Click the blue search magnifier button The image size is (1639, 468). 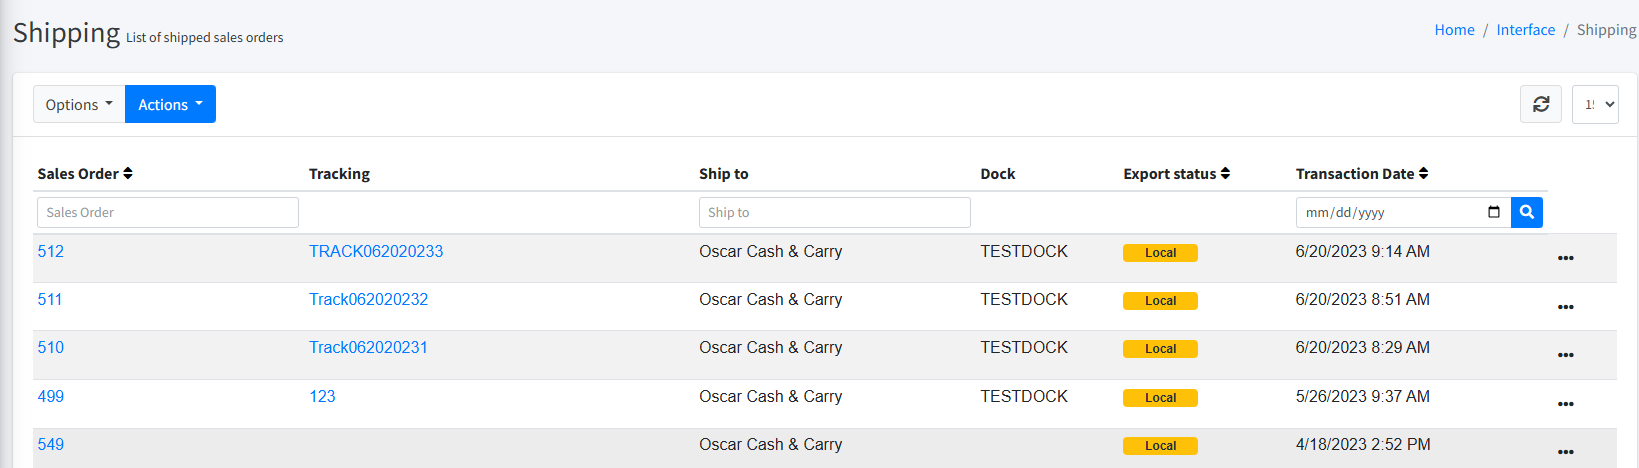[1526, 212]
